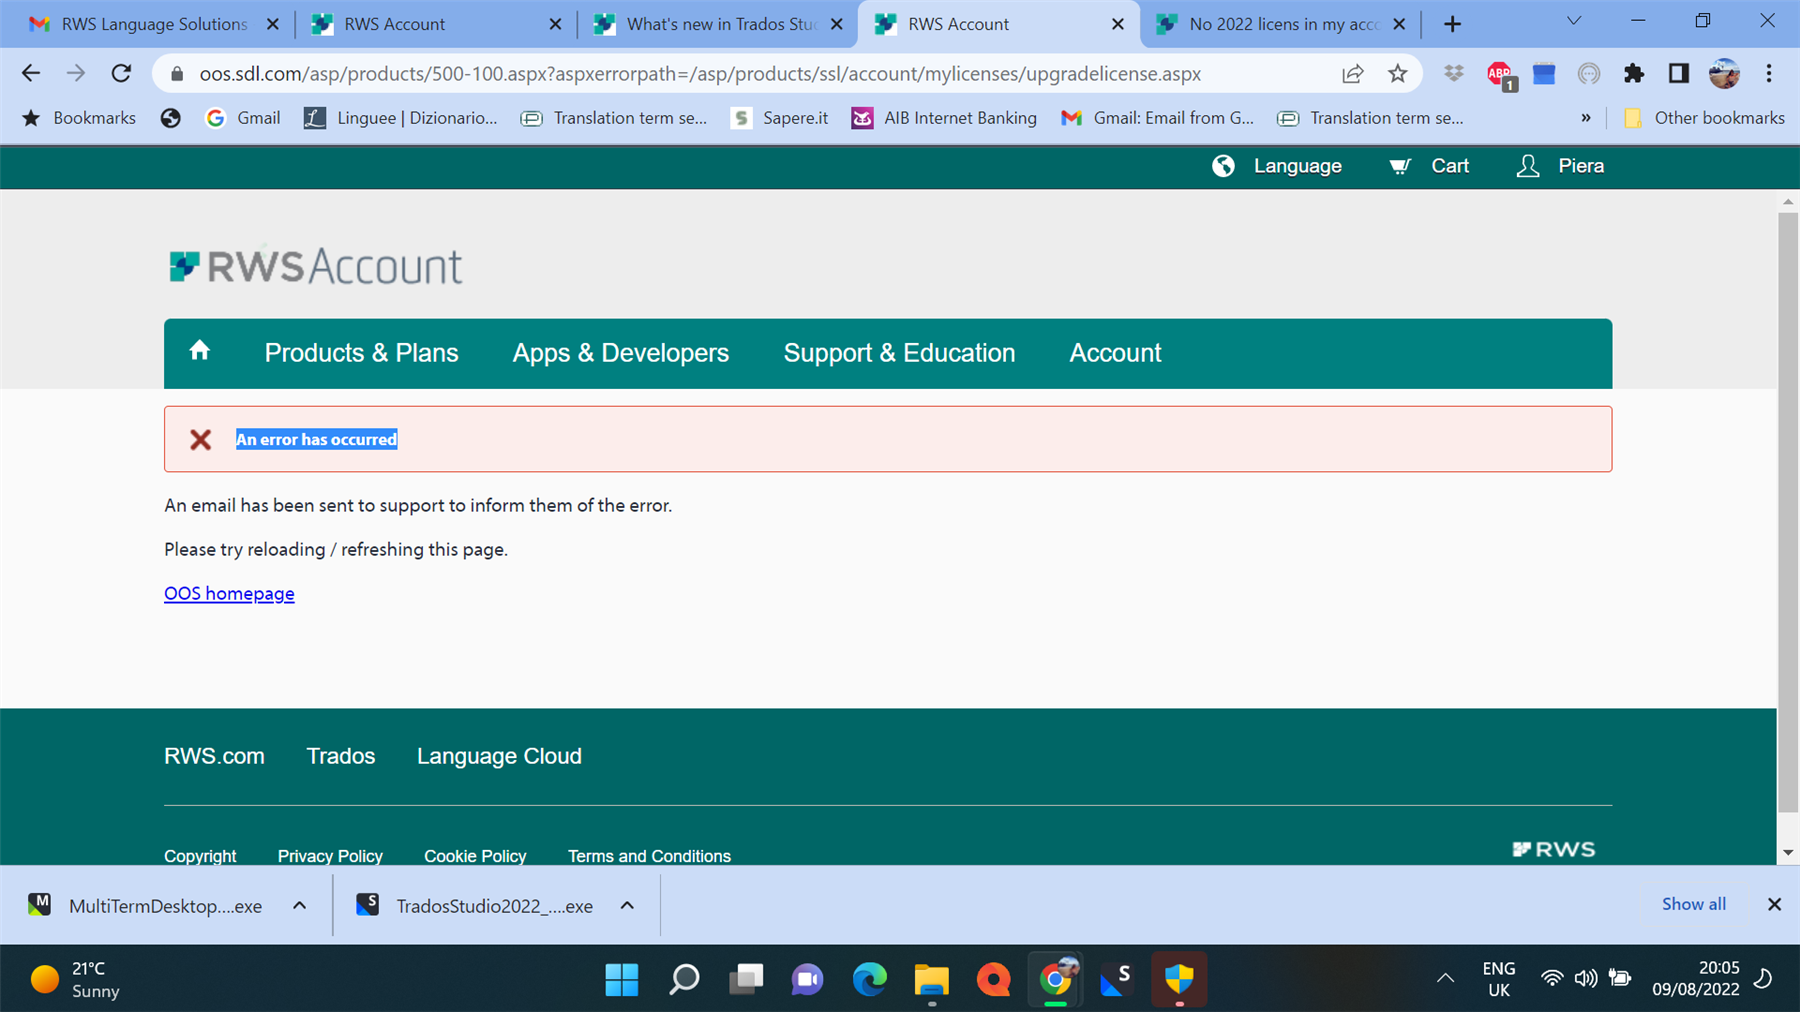The width and height of the screenshot is (1800, 1012).
Task: Open the Piera account icon
Action: click(1527, 166)
